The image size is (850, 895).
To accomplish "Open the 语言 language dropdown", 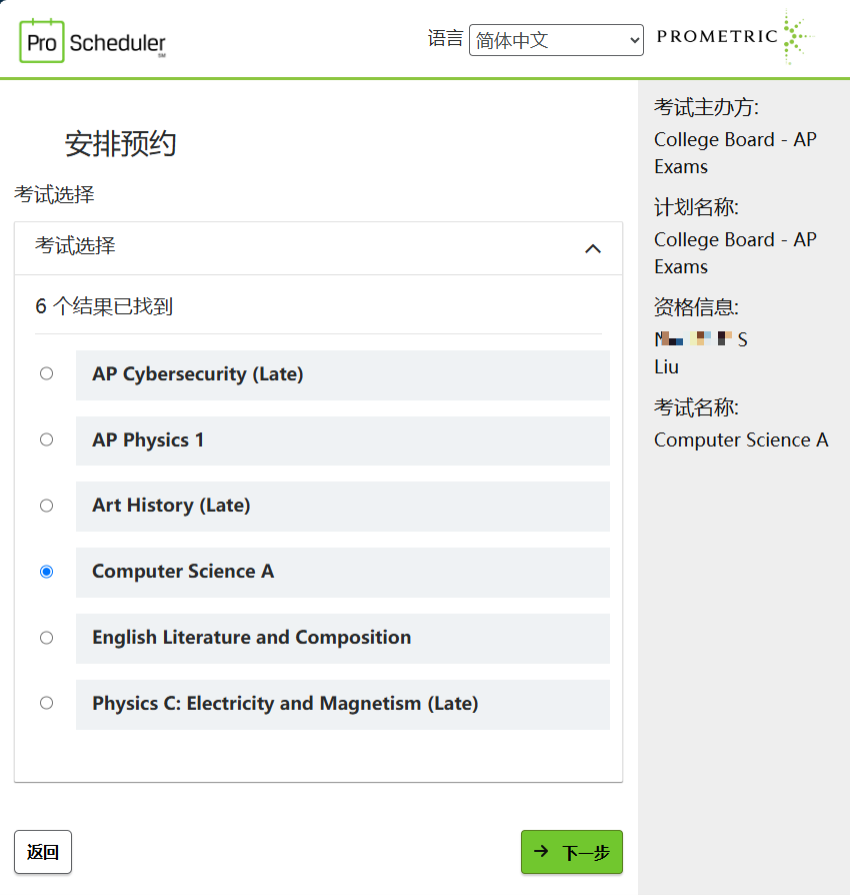I will coord(556,40).
